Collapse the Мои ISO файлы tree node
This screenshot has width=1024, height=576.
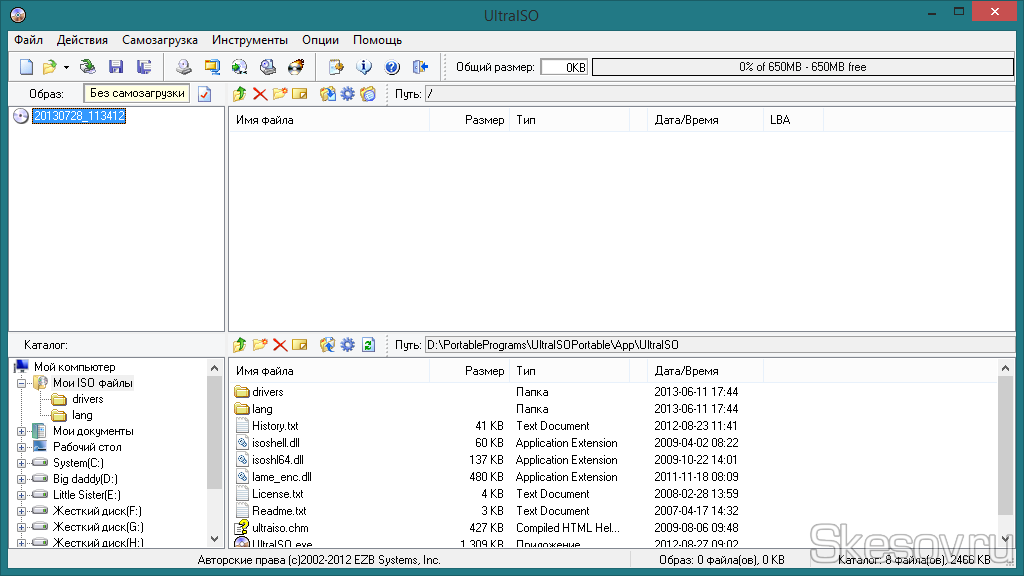(x=21, y=383)
